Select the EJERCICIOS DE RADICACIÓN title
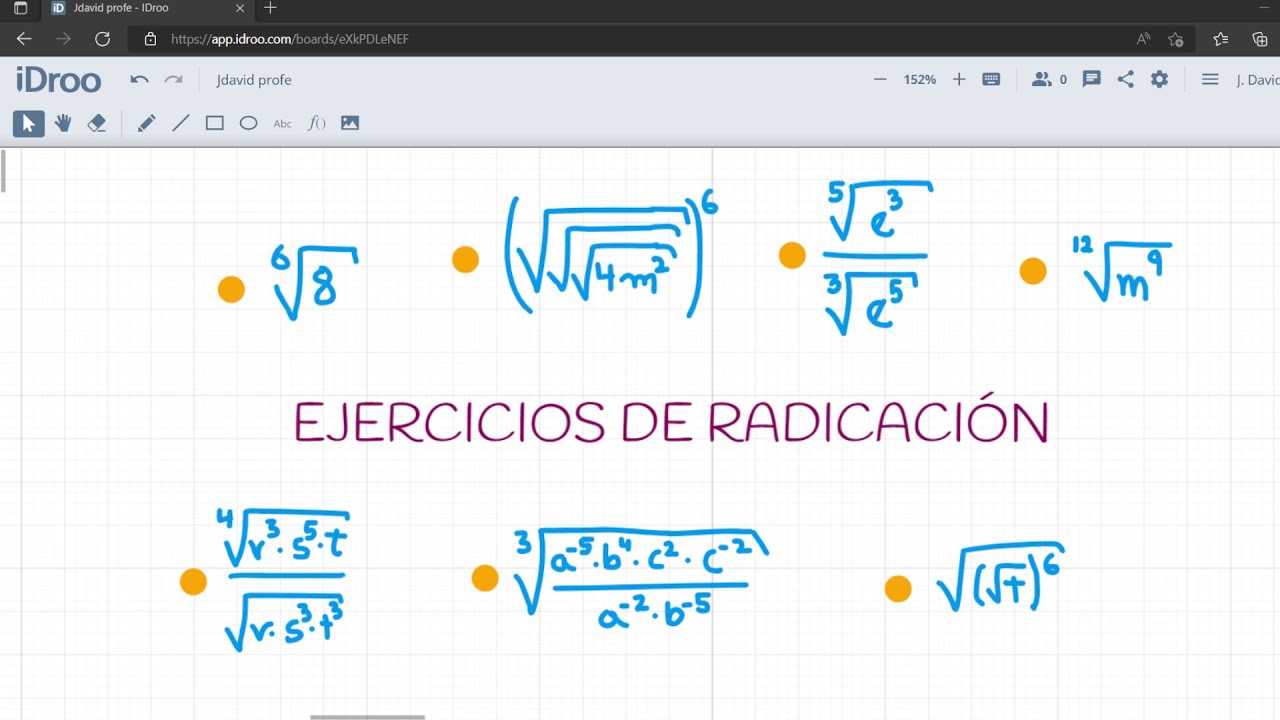The width and height of the screenshot is (1280, 720). click(671, 420)
